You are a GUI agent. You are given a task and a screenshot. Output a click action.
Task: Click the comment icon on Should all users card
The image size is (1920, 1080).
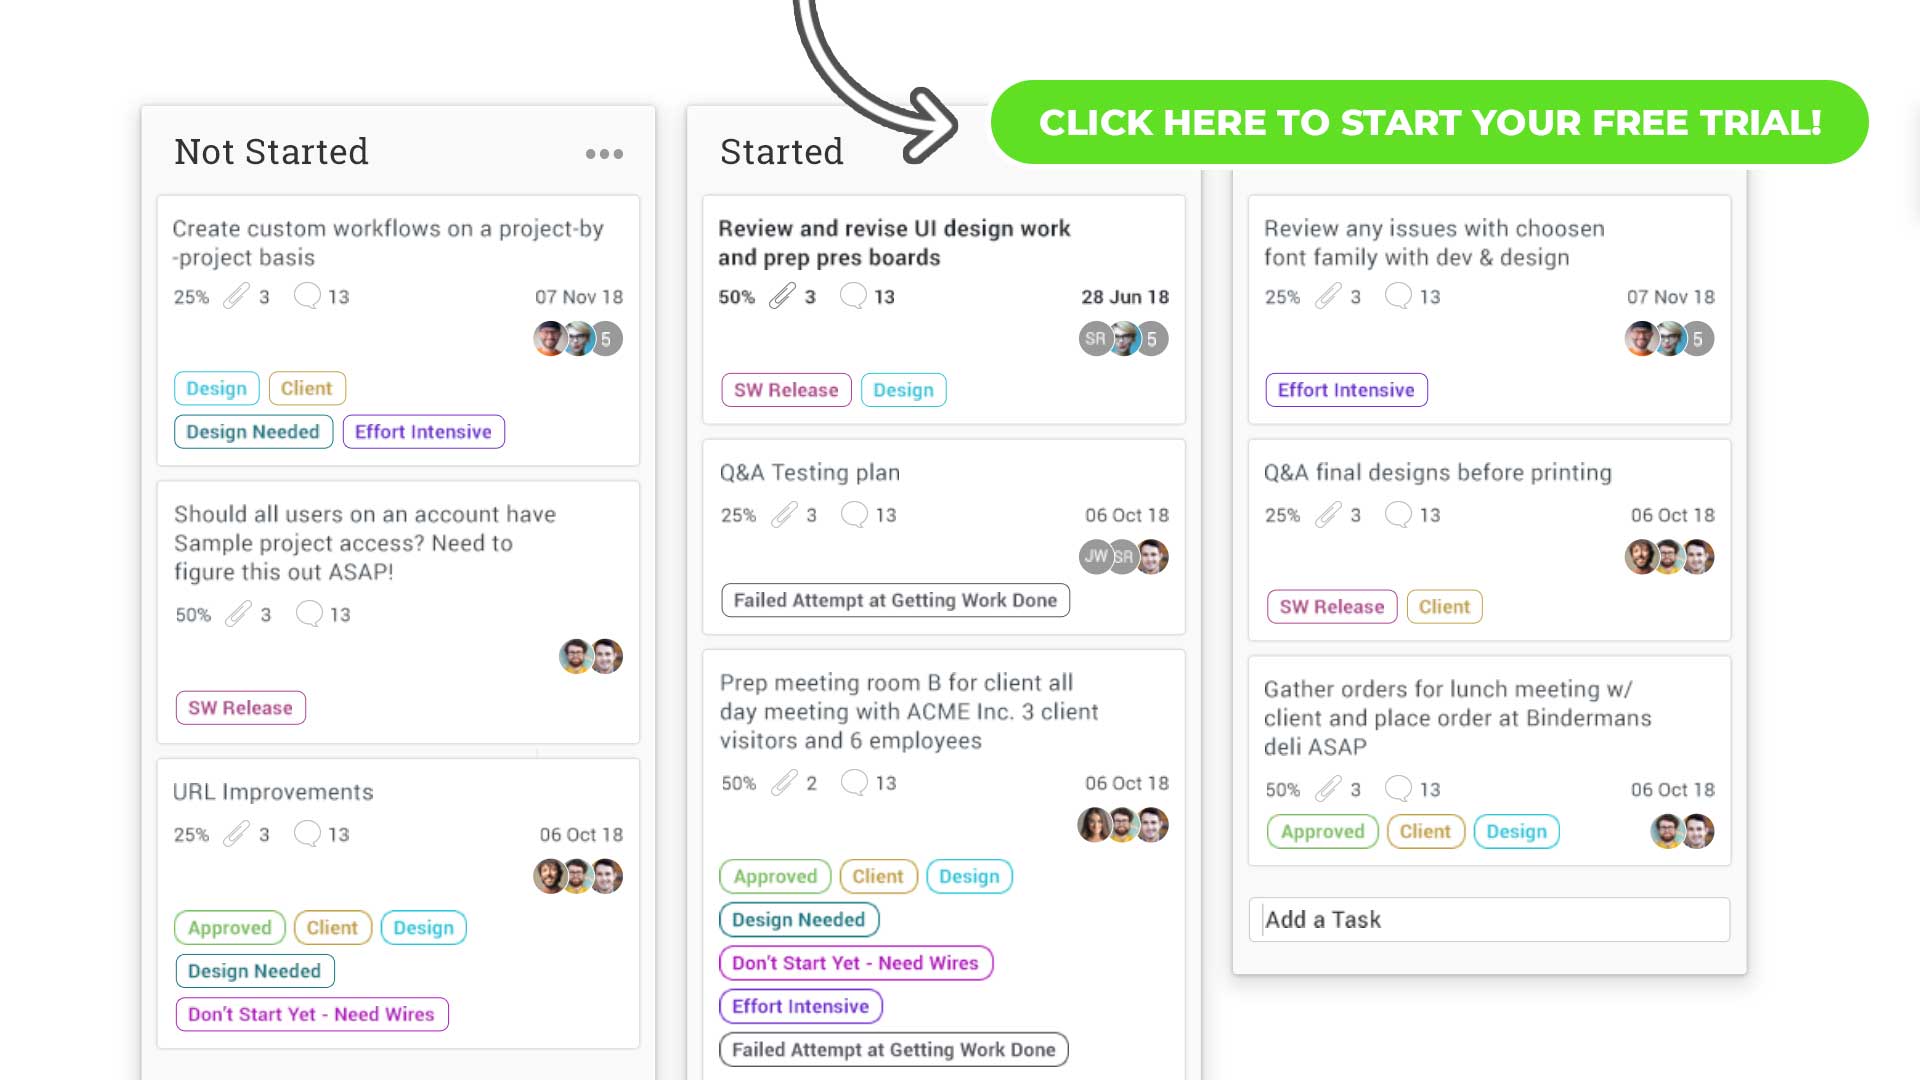(309, 613)
